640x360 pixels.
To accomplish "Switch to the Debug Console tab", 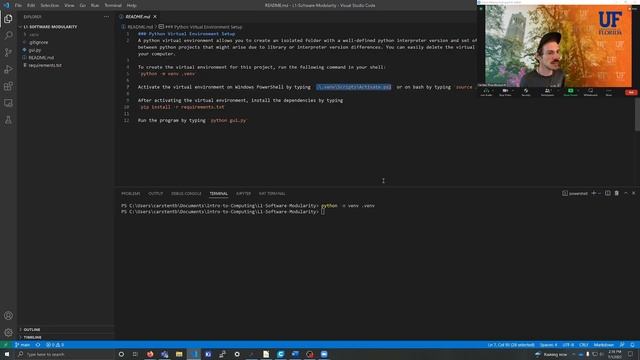I will pyautogui.click(x=186, y=193).
